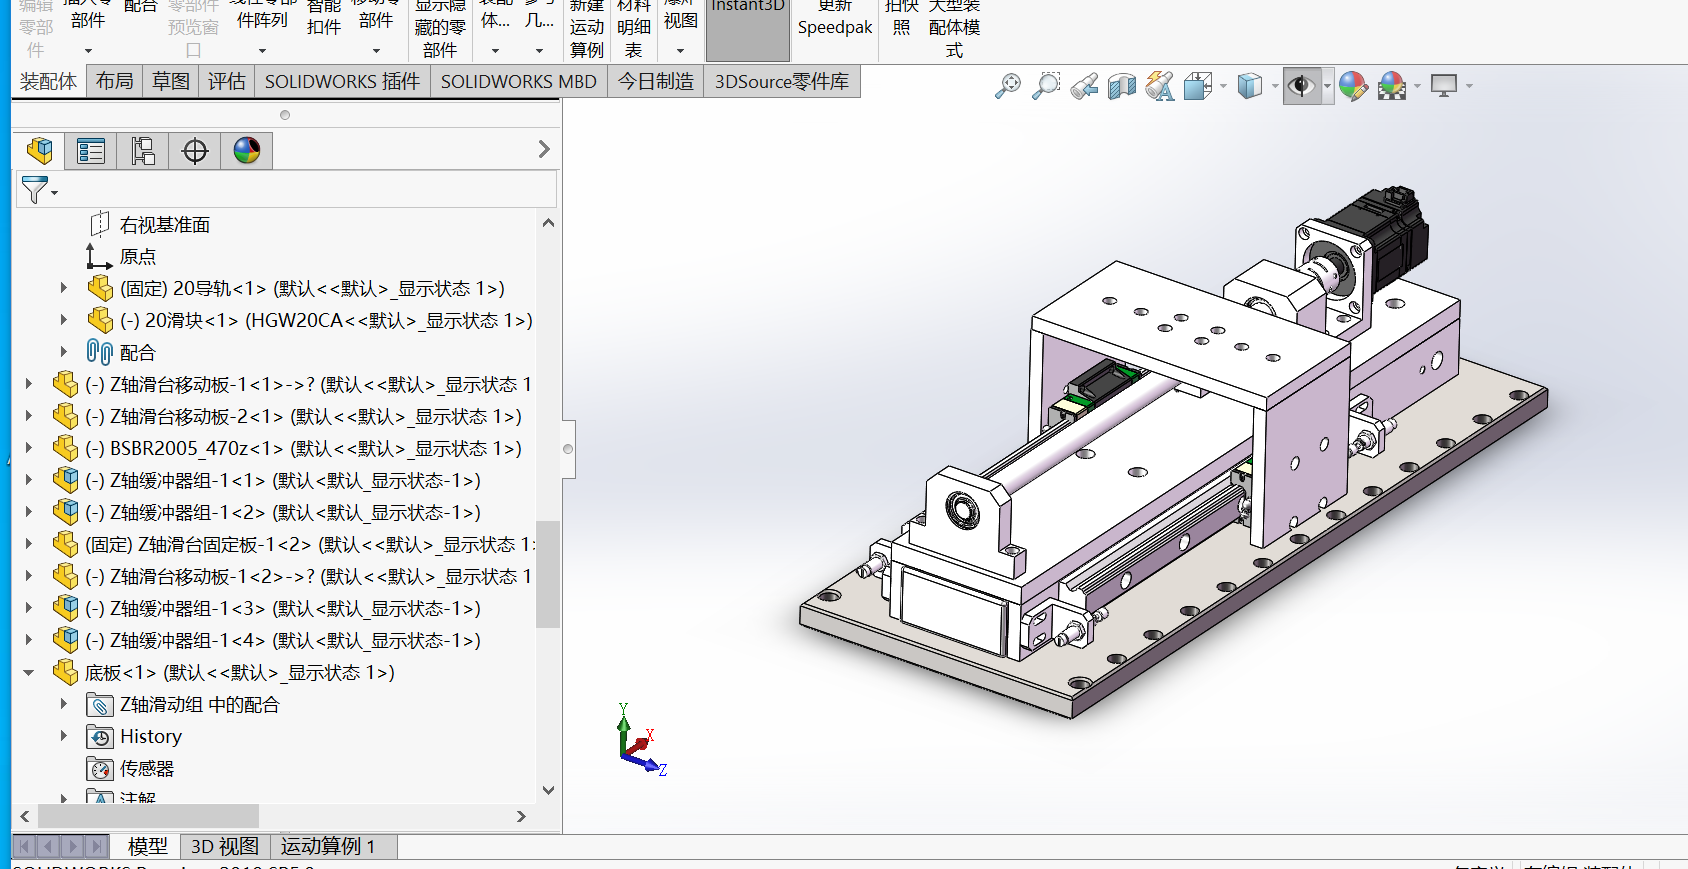Click the panel collapse handle on the splitter

pos(568,449)
